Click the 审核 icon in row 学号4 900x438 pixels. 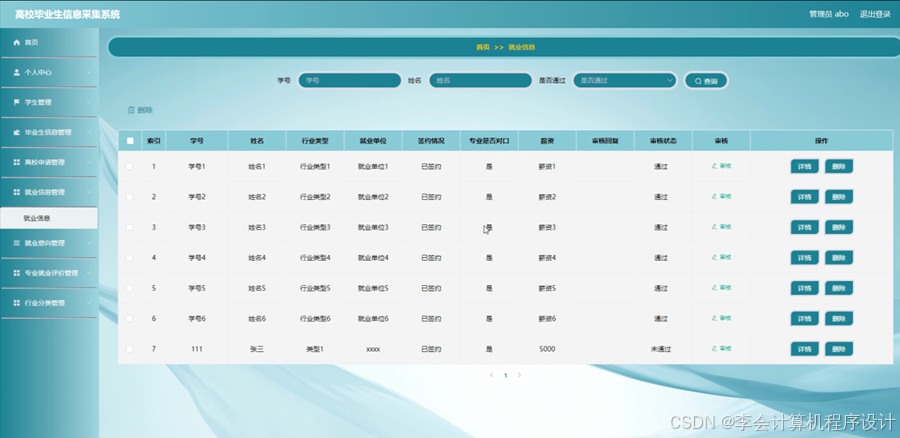click(715, 257)
